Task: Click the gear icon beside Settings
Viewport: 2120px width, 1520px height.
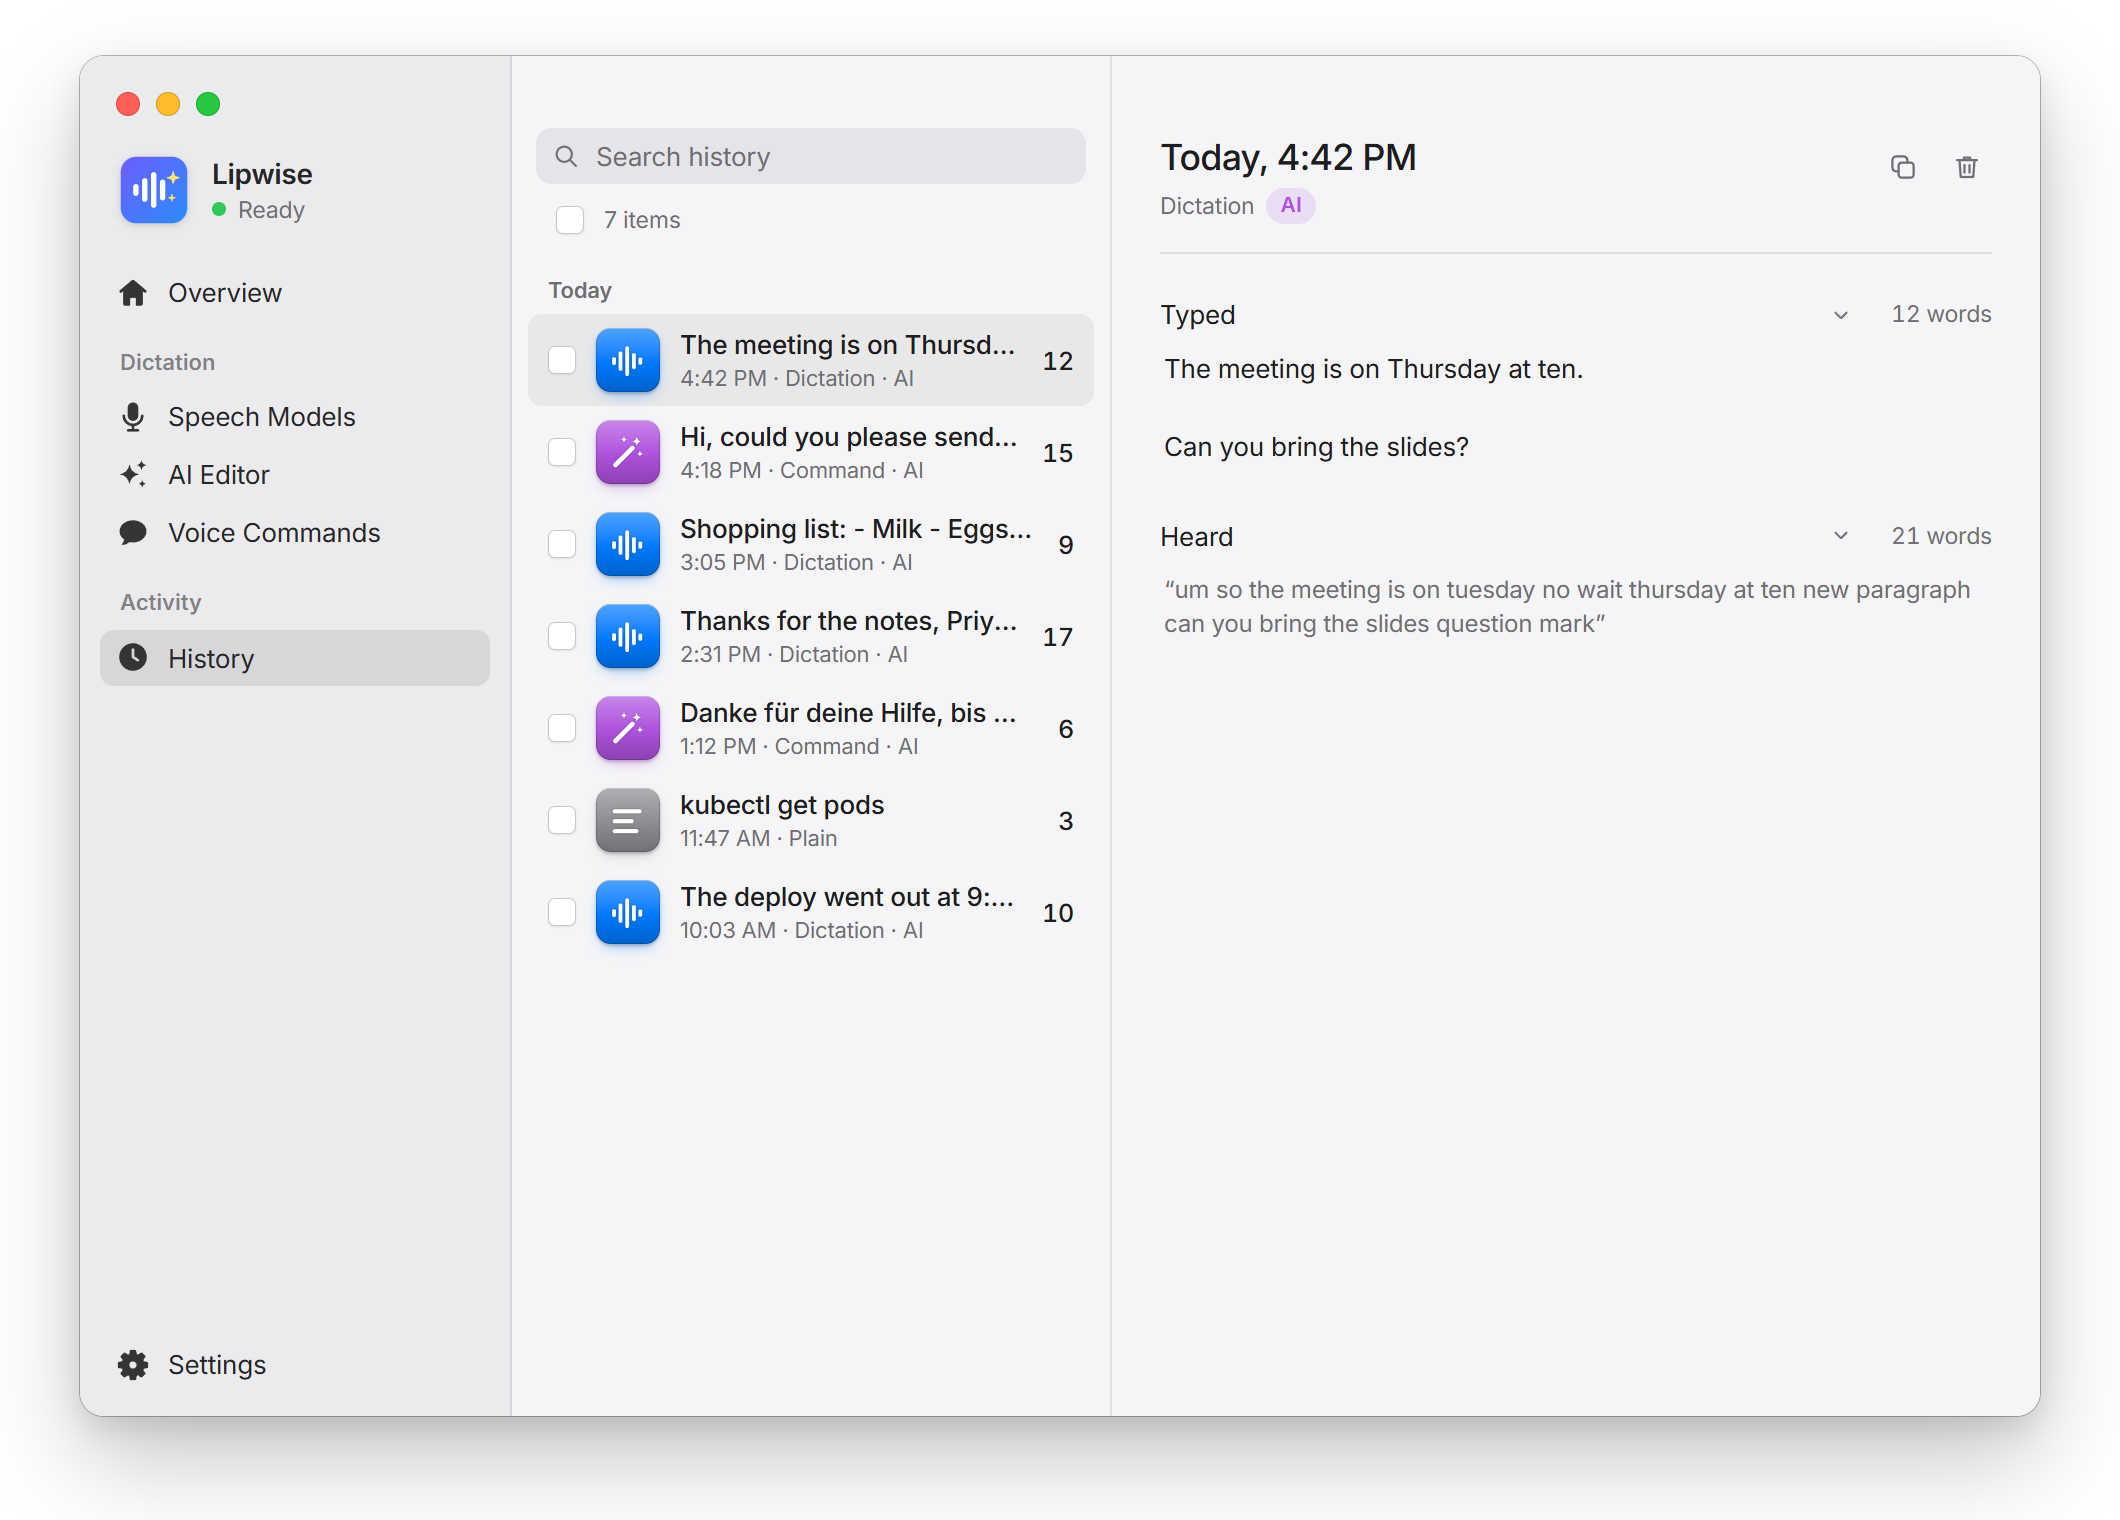Action: [133, 1365]
